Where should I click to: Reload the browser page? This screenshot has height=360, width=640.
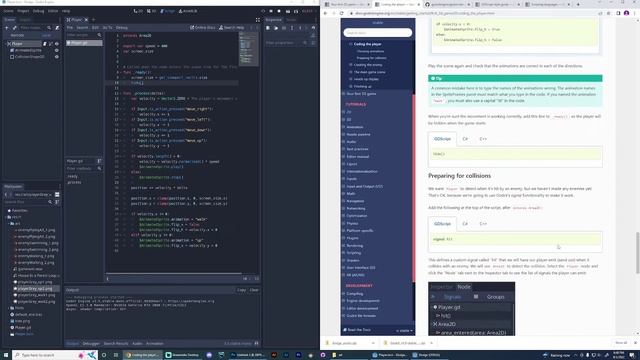tap(341, 13)
